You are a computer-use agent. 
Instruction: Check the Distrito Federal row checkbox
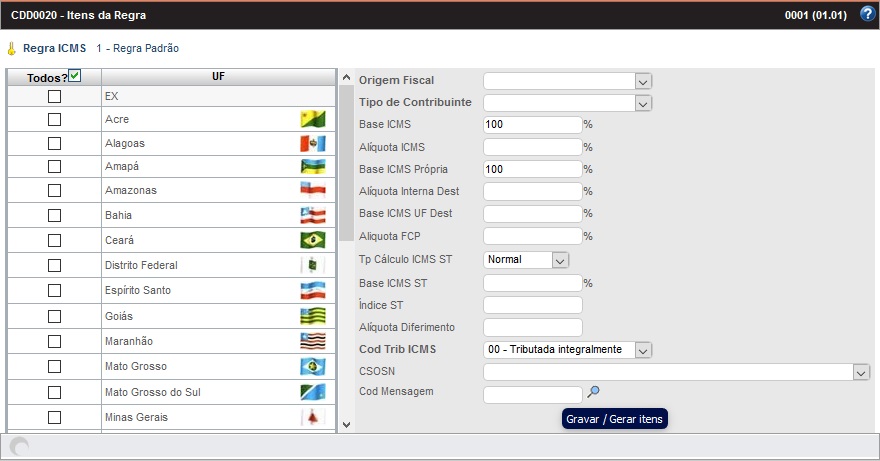coord(54,265)
